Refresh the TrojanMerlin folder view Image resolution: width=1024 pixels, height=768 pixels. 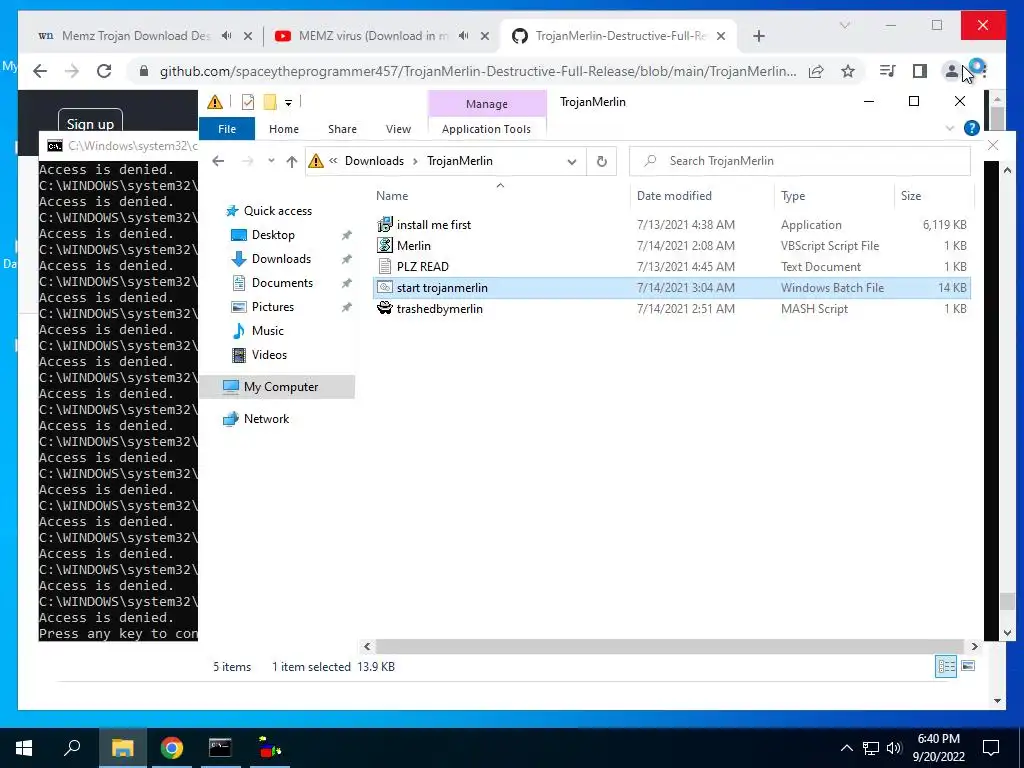coord(601,161)
